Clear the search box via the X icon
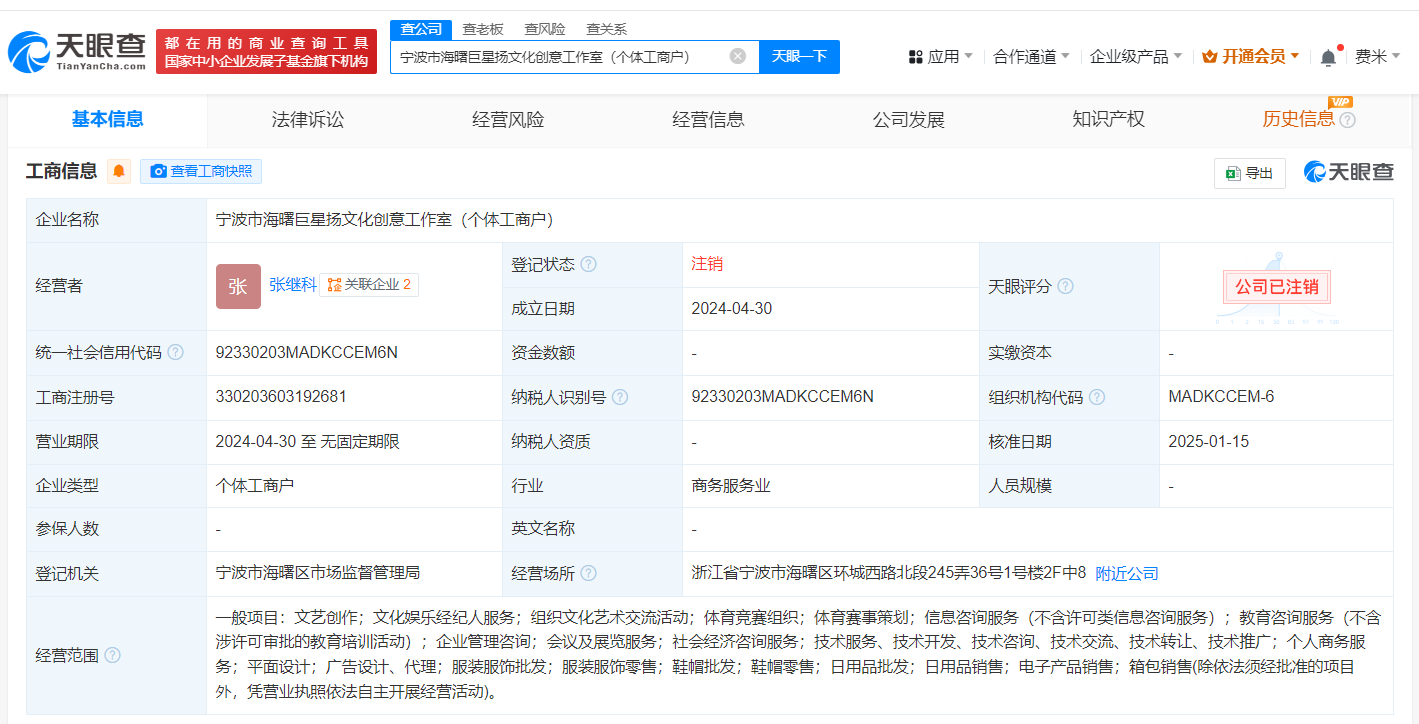Screen dimensions: 1419x724 (737, 57)
